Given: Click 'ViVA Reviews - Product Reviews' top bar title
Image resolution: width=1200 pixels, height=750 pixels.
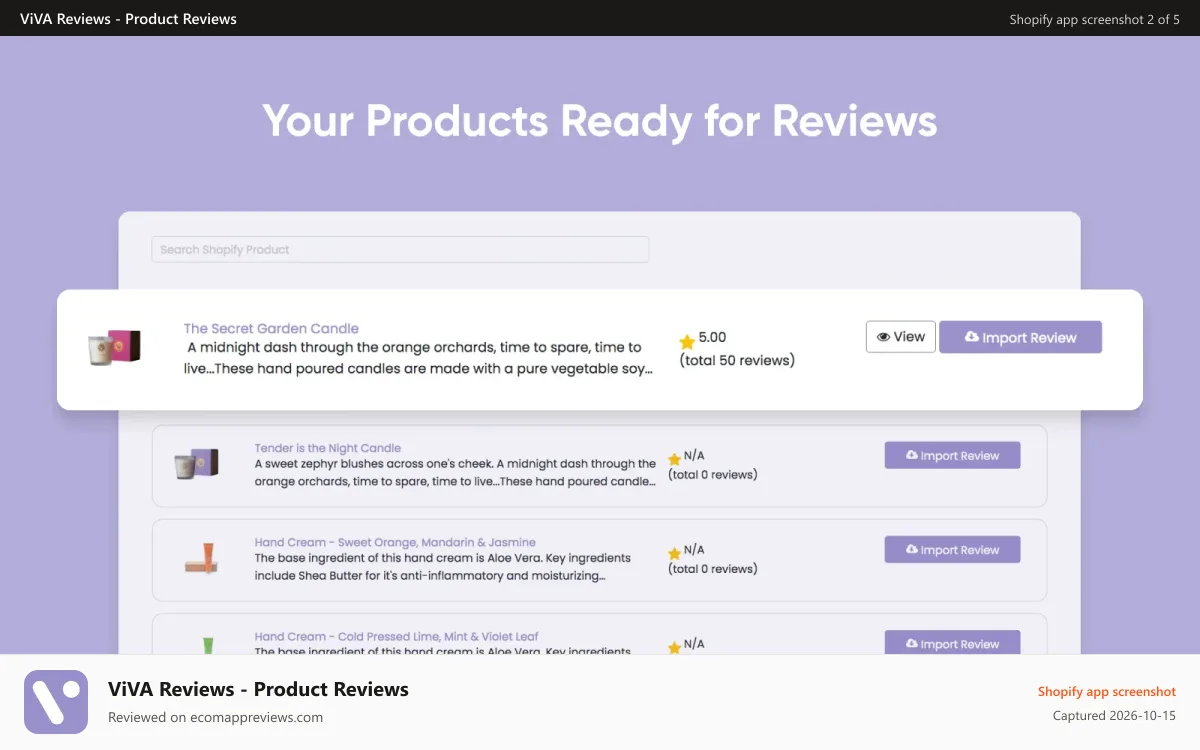Looking at the screenshot, I should (x=128, y=18).
